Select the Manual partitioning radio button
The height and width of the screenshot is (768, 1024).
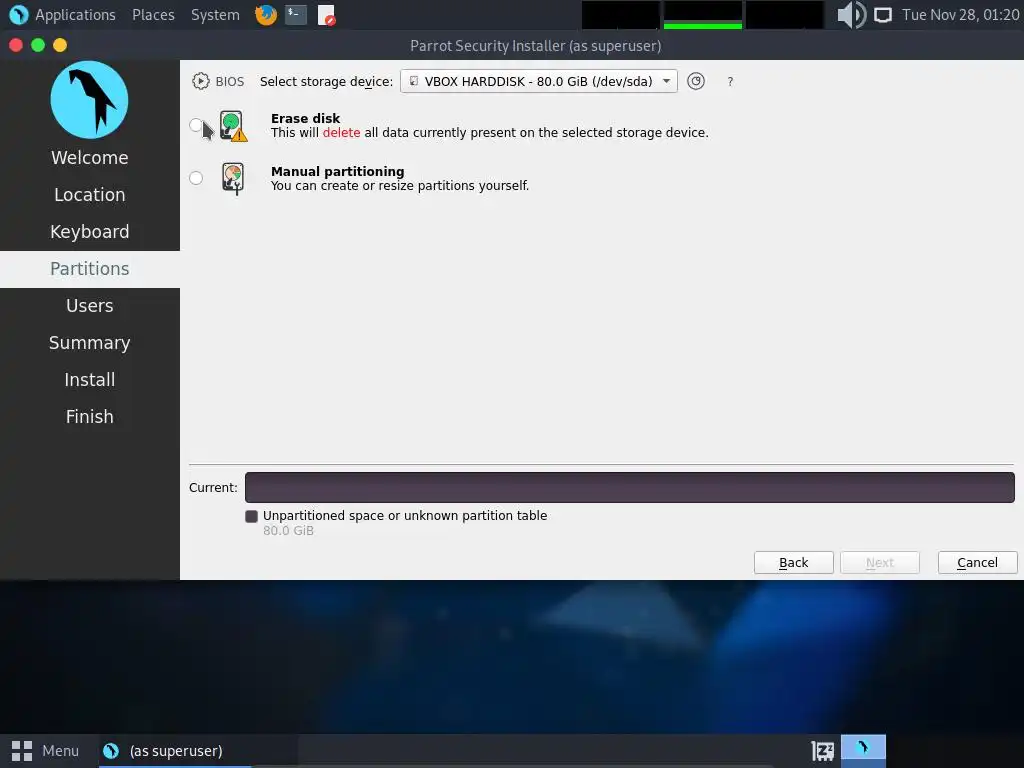point(196,178)
